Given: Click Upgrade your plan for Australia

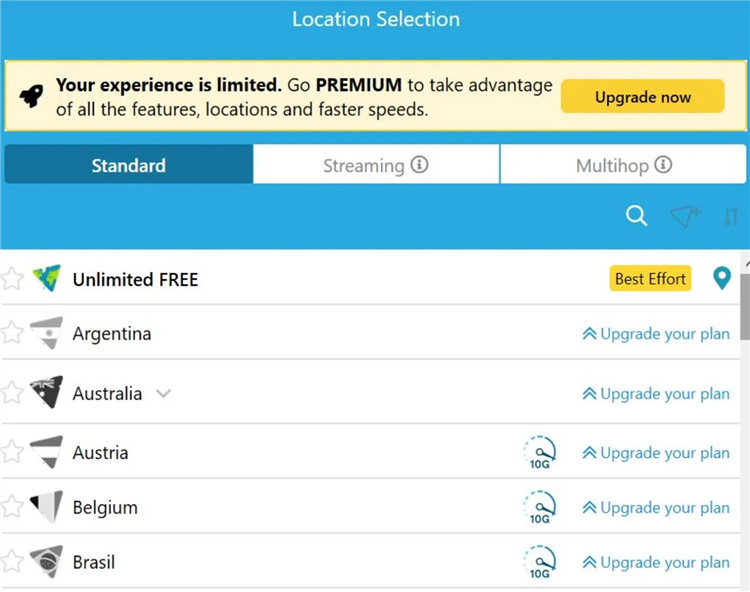Looking at the screenshot, I should [x=656, y=393].
